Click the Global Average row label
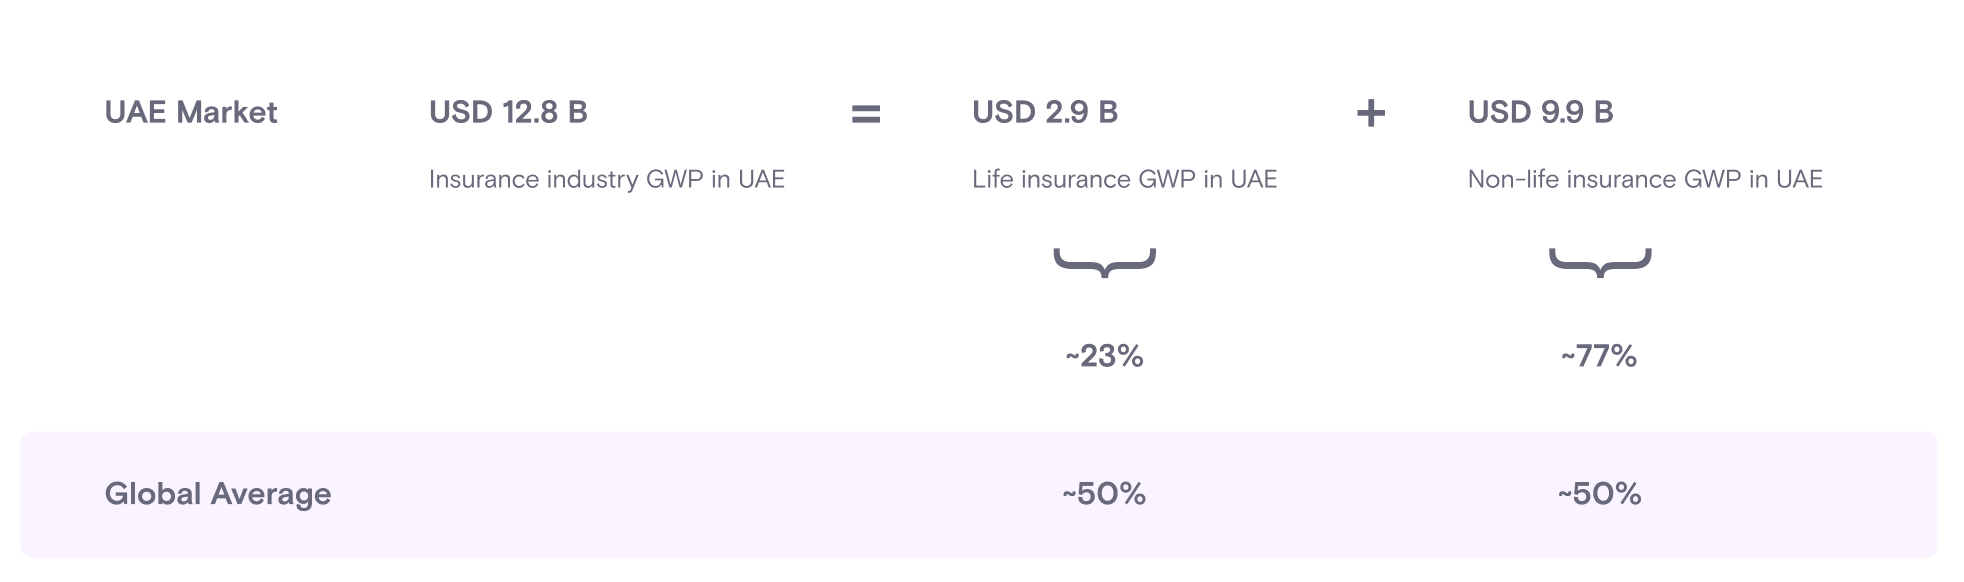The image size is (1964, 582). (x=217, y=494)
